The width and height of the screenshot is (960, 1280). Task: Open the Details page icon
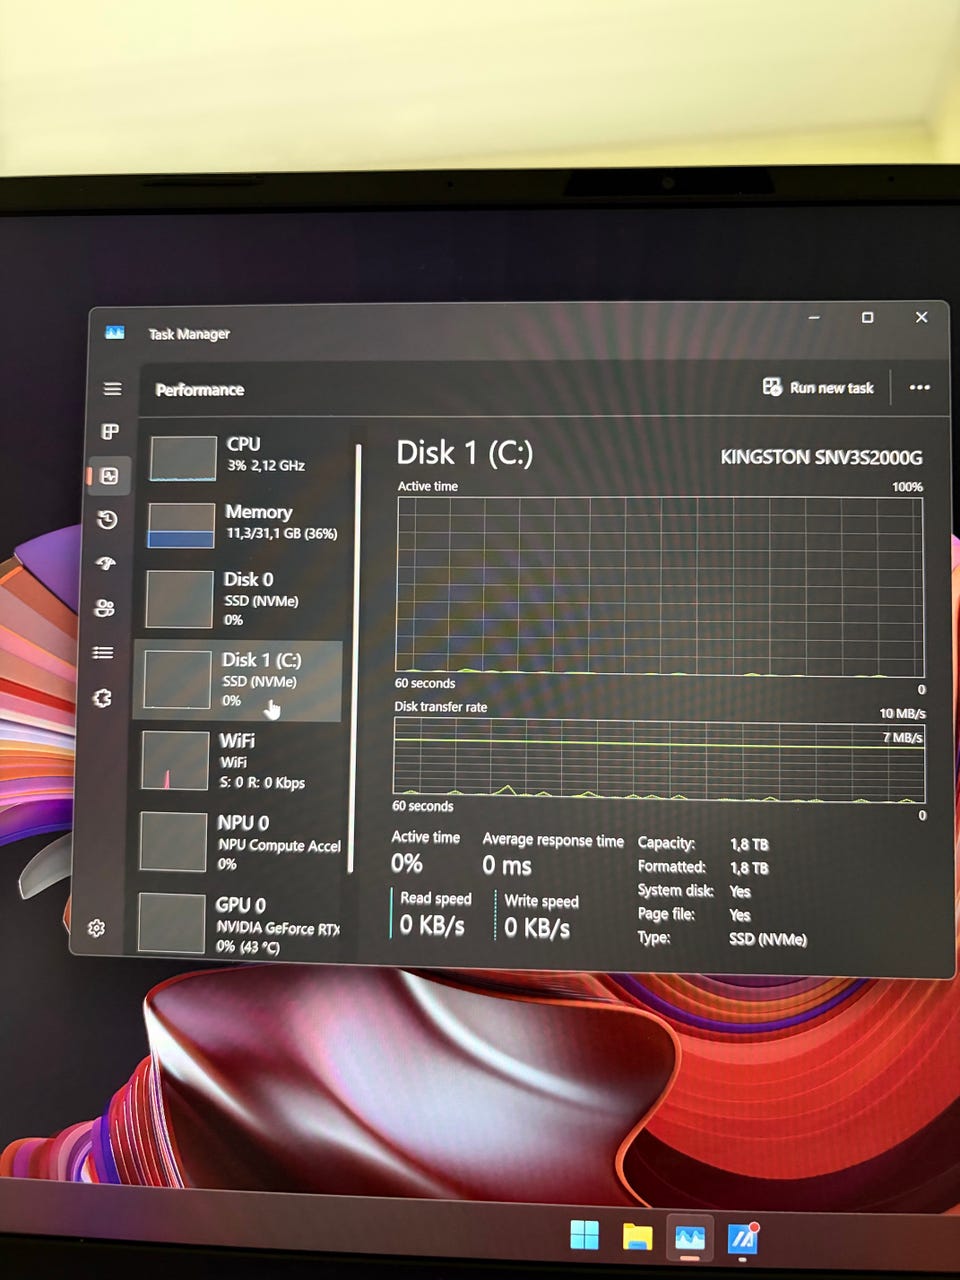(102, 653)
